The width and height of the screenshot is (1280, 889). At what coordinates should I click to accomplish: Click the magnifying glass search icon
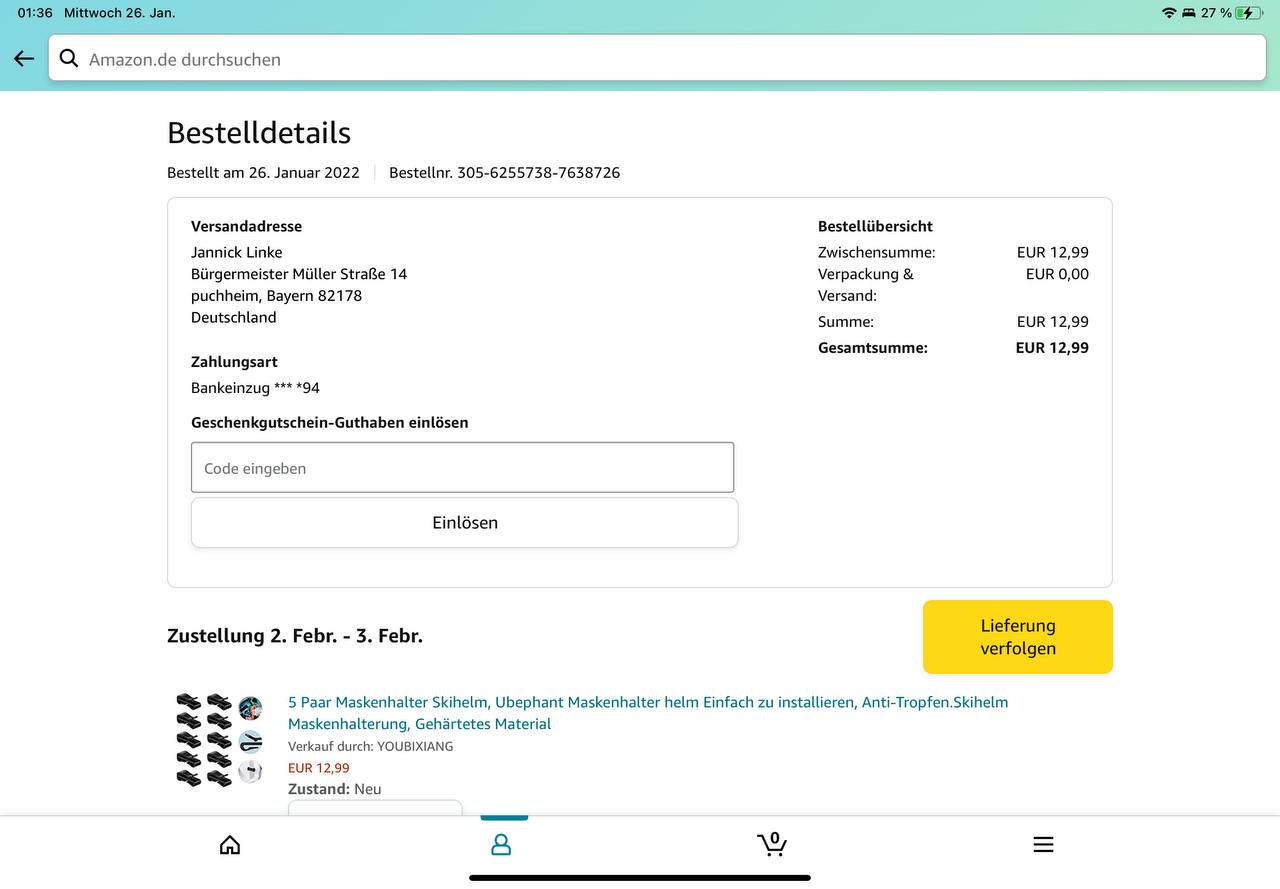tap(69, 59)
